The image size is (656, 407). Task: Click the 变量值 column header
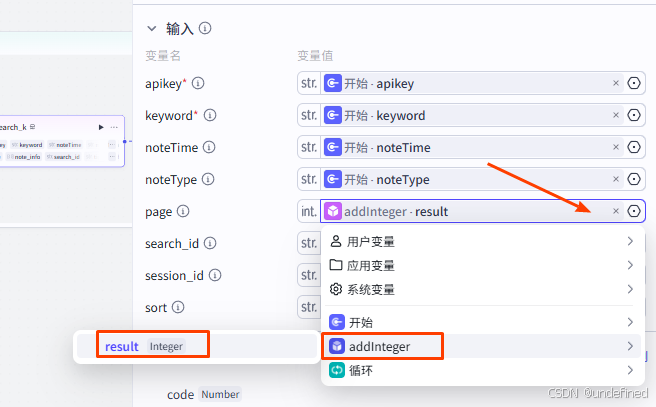click(315, 56)
